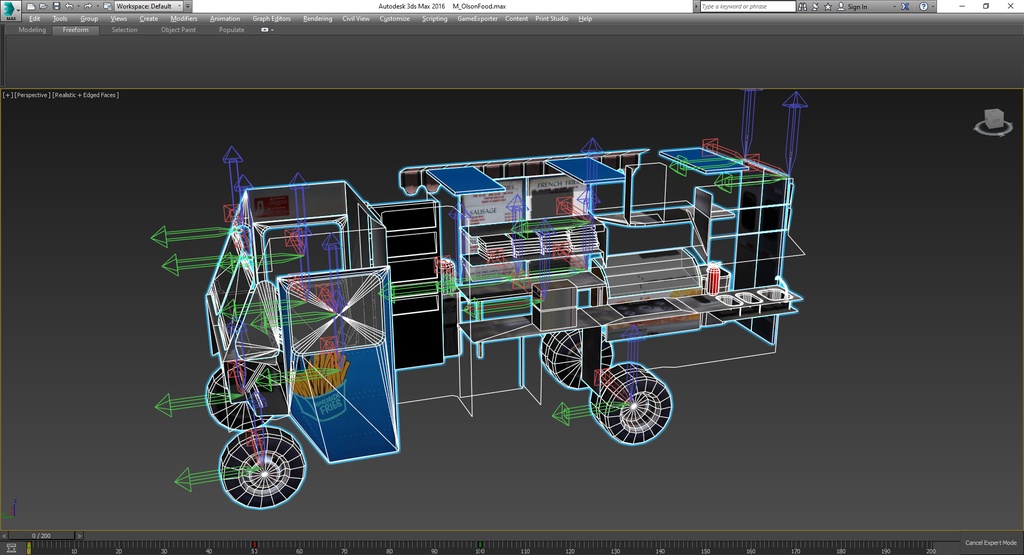Switch to the Object Paint ribbon tab
Screen dimensions: 1024x555
pos(178,30)
